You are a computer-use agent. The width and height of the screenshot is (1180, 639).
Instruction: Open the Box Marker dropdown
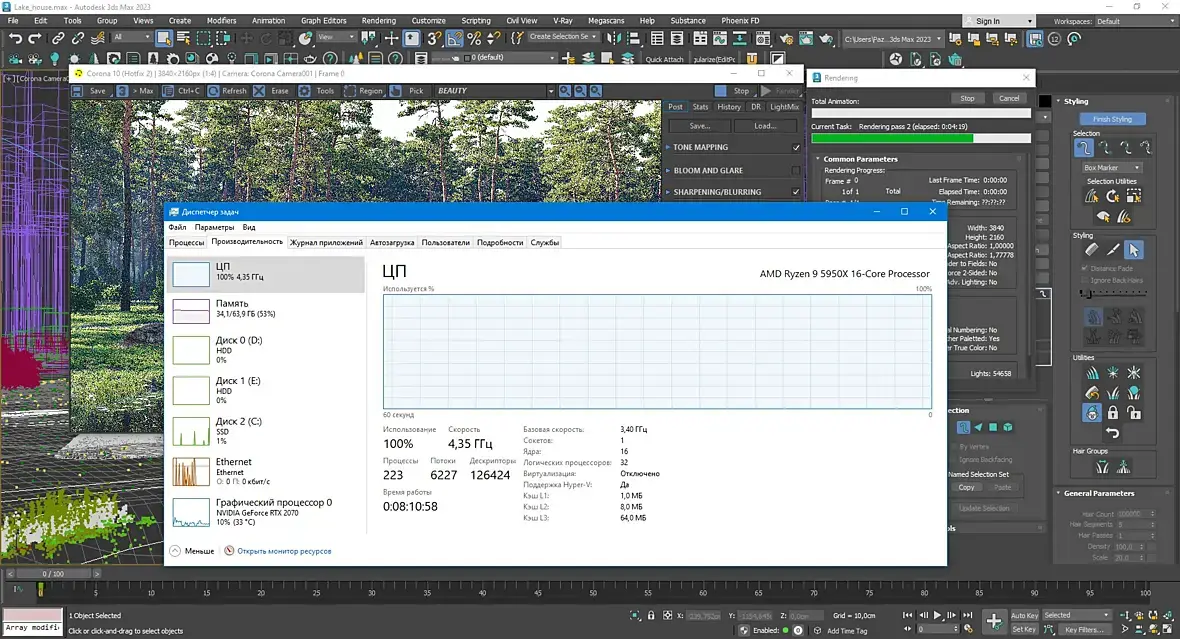[x=1112, y=168]
